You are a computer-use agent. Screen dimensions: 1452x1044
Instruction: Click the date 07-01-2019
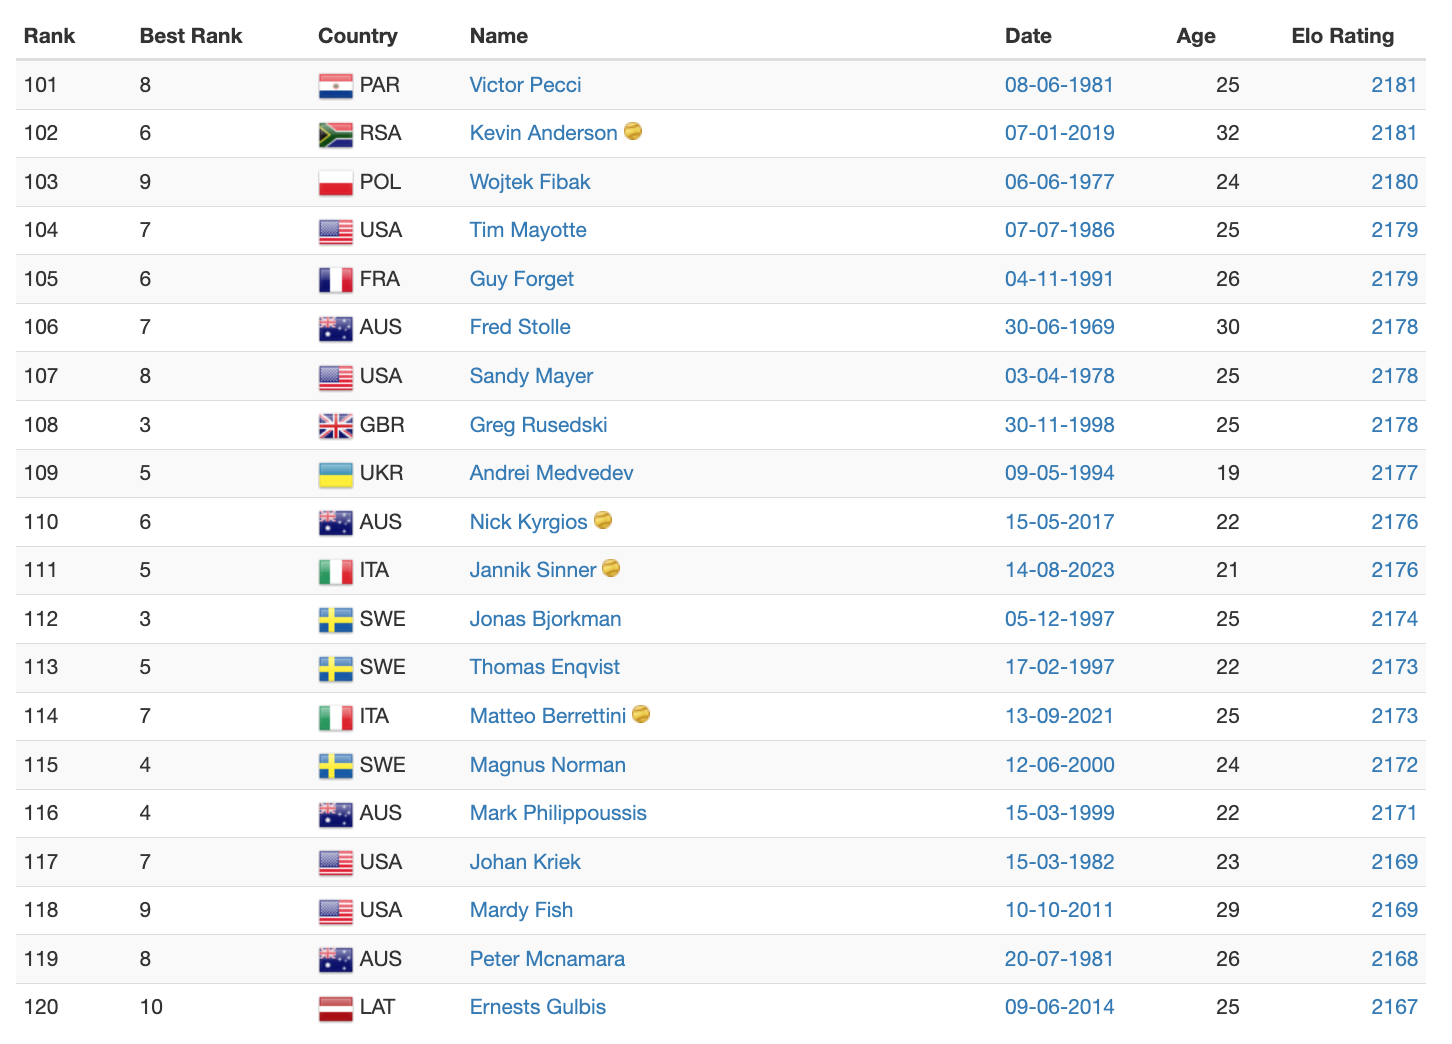click(x=1059, y=133)
